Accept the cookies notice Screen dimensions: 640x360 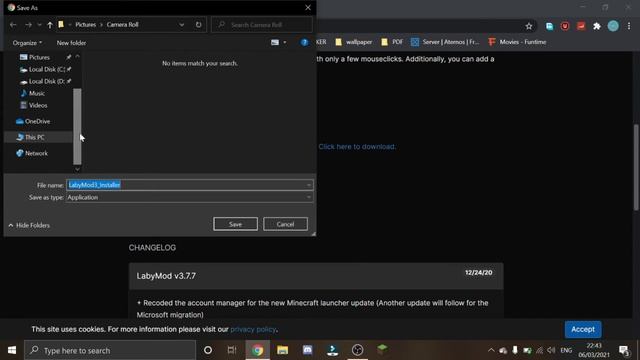click(x=583, y=329)
